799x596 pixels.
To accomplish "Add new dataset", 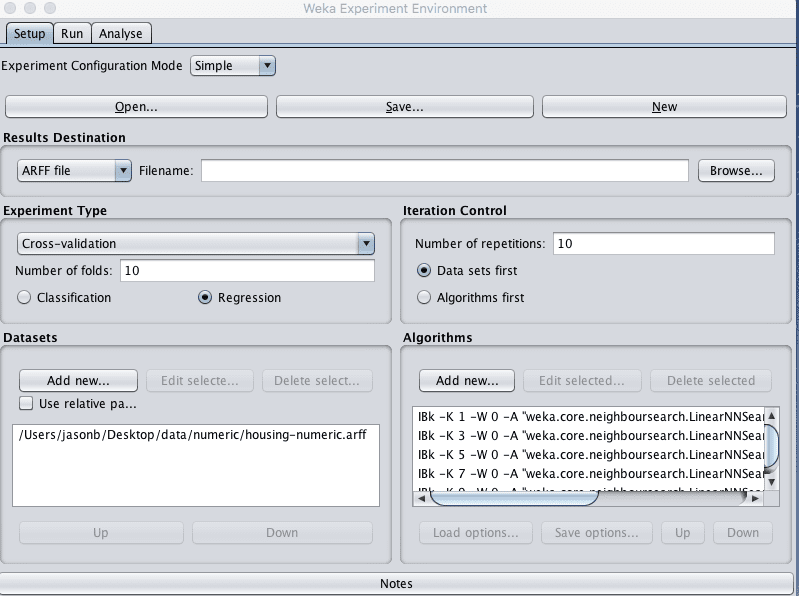I will click(78, 381).
